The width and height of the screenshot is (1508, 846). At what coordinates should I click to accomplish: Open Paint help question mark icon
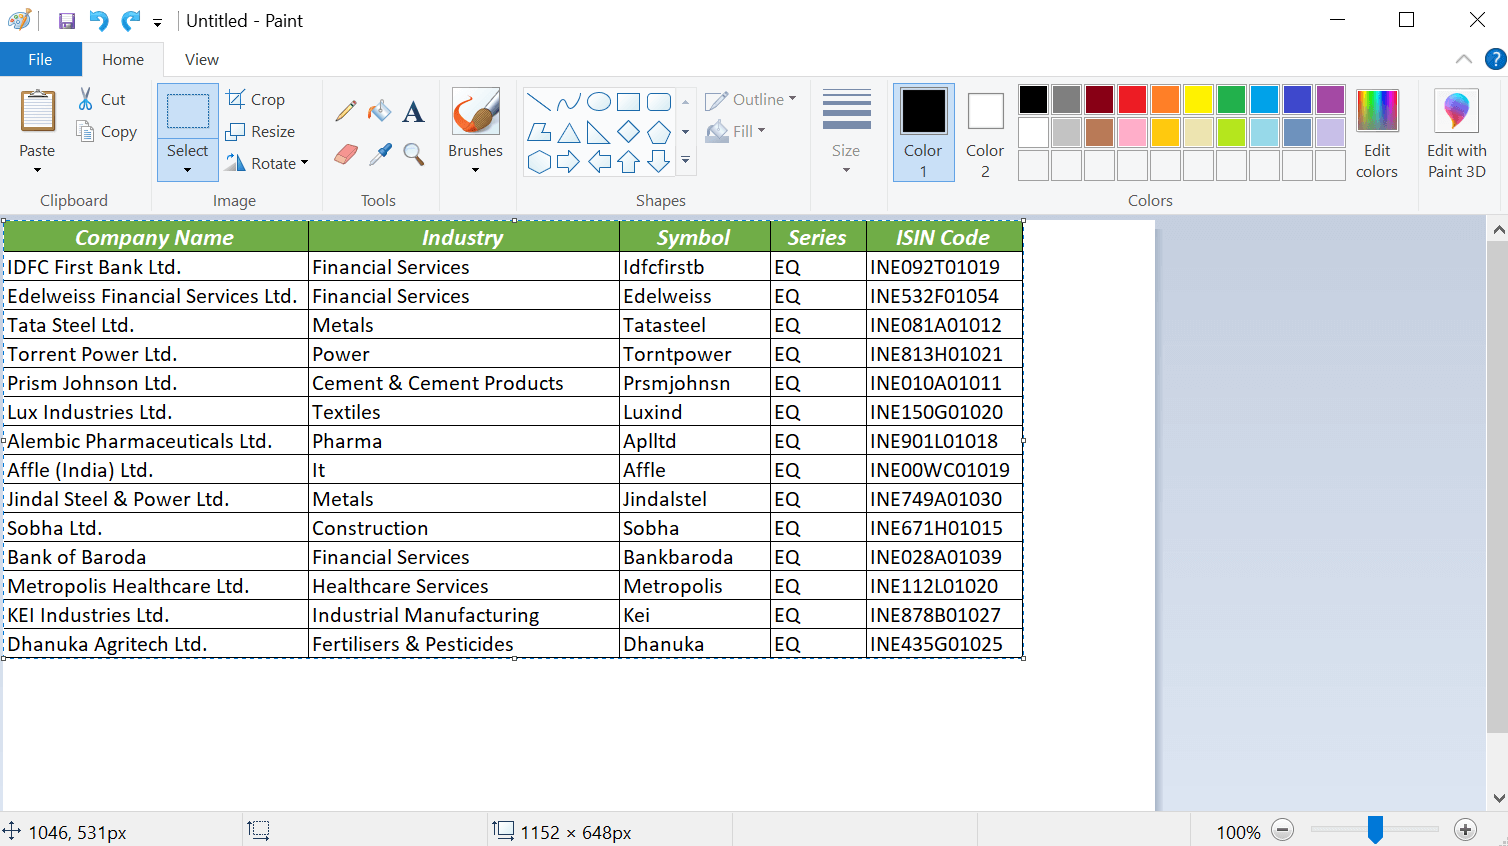pyautogui.click(x=1495, y=59)
